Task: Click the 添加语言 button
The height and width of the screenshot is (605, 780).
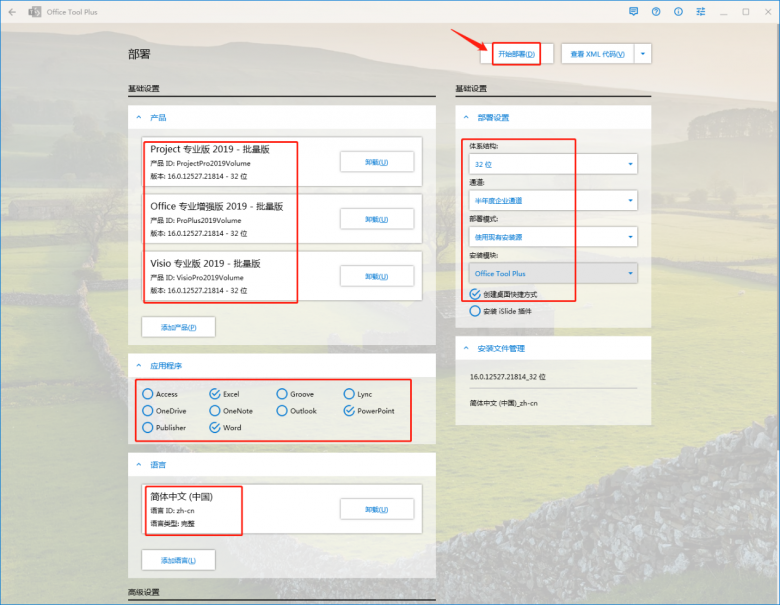Action: (178, 560)
